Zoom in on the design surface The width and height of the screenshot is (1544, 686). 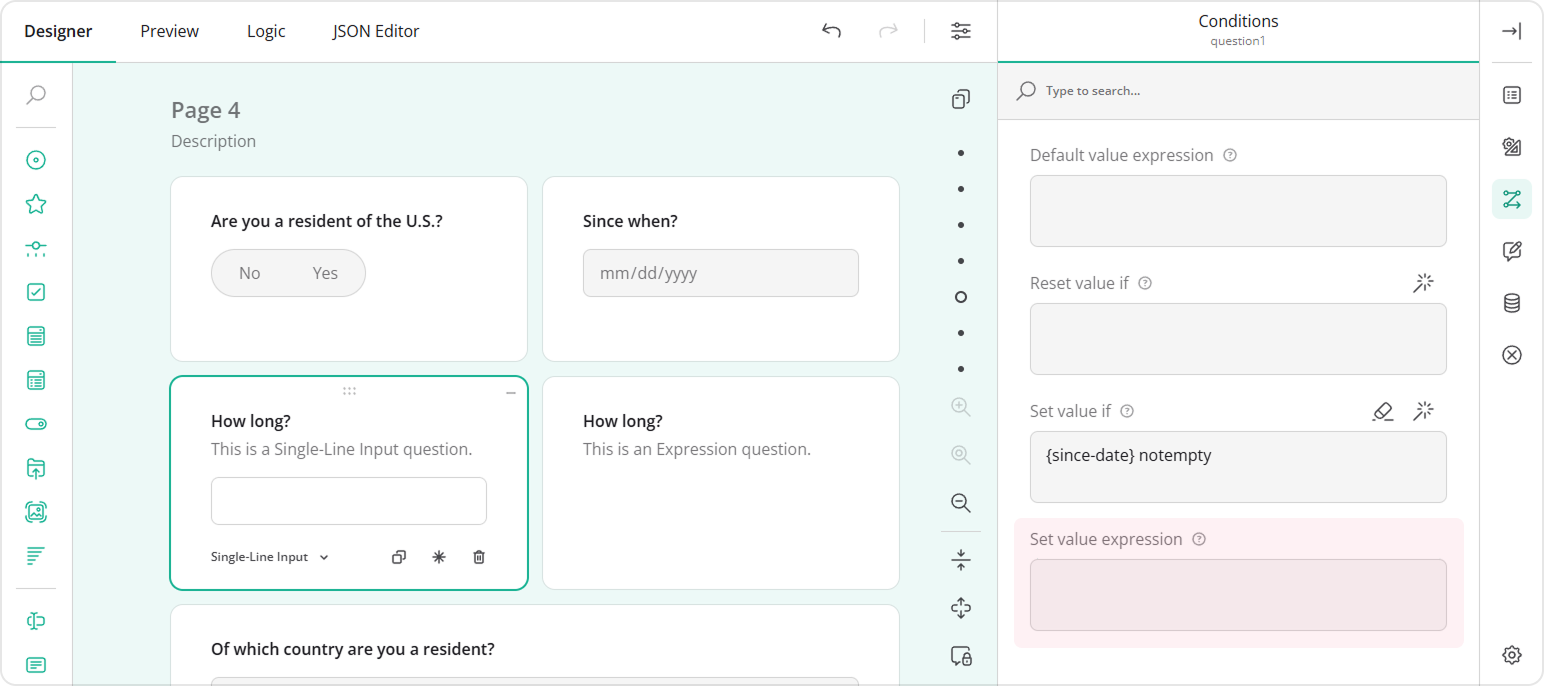coord(961,407)
